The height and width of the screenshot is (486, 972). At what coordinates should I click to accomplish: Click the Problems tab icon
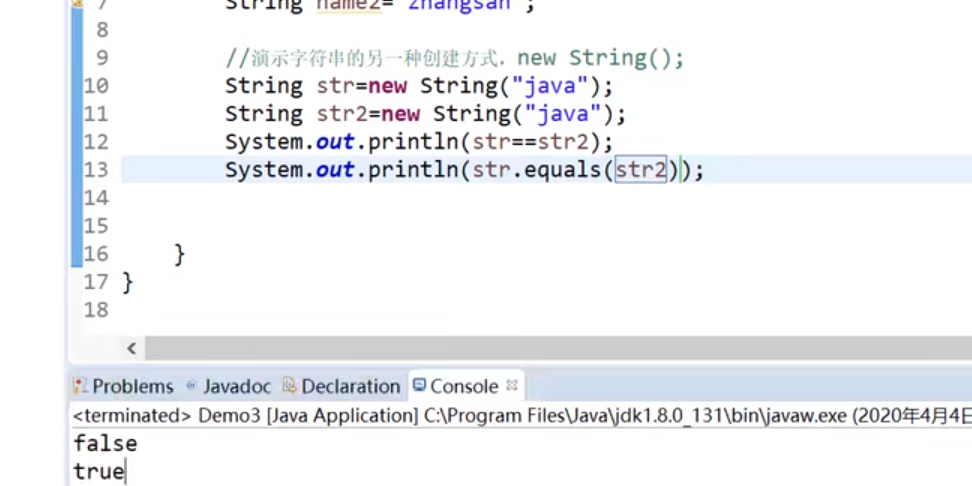[79, 386]
